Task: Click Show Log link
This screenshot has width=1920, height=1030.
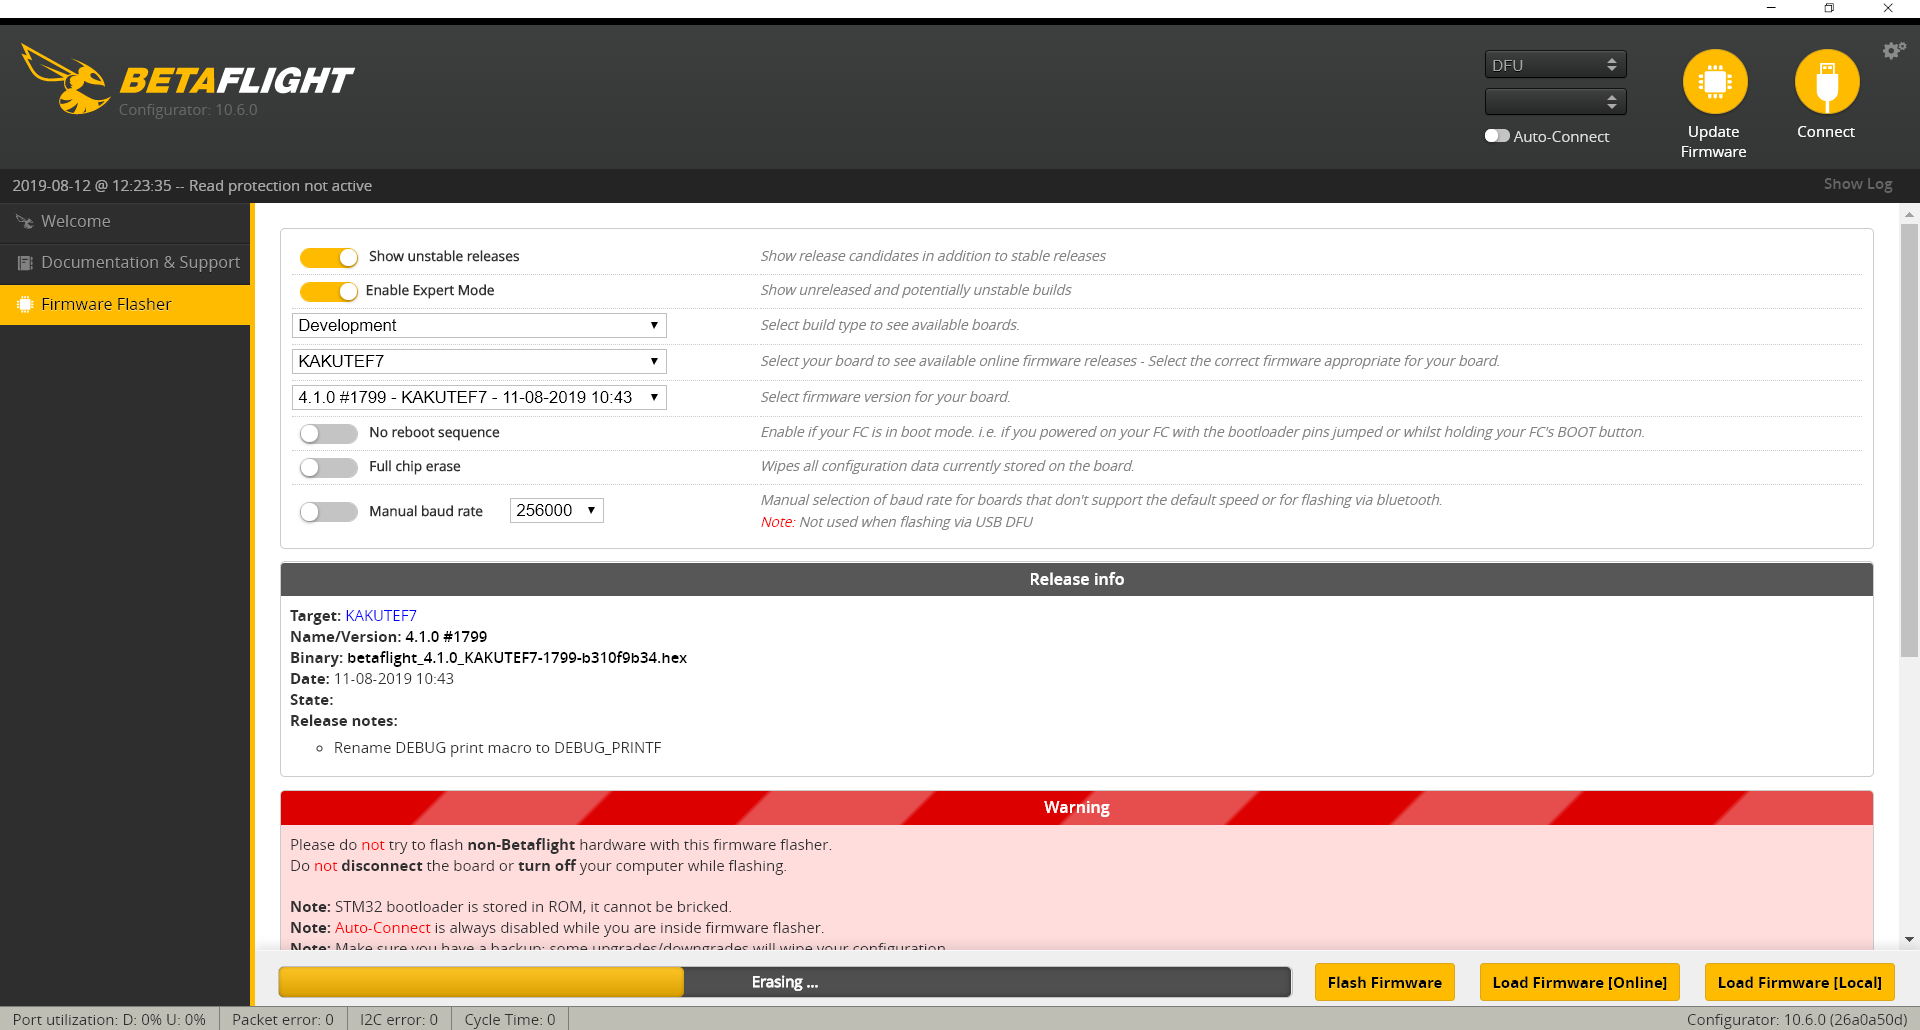Action: pos(1857,184)
